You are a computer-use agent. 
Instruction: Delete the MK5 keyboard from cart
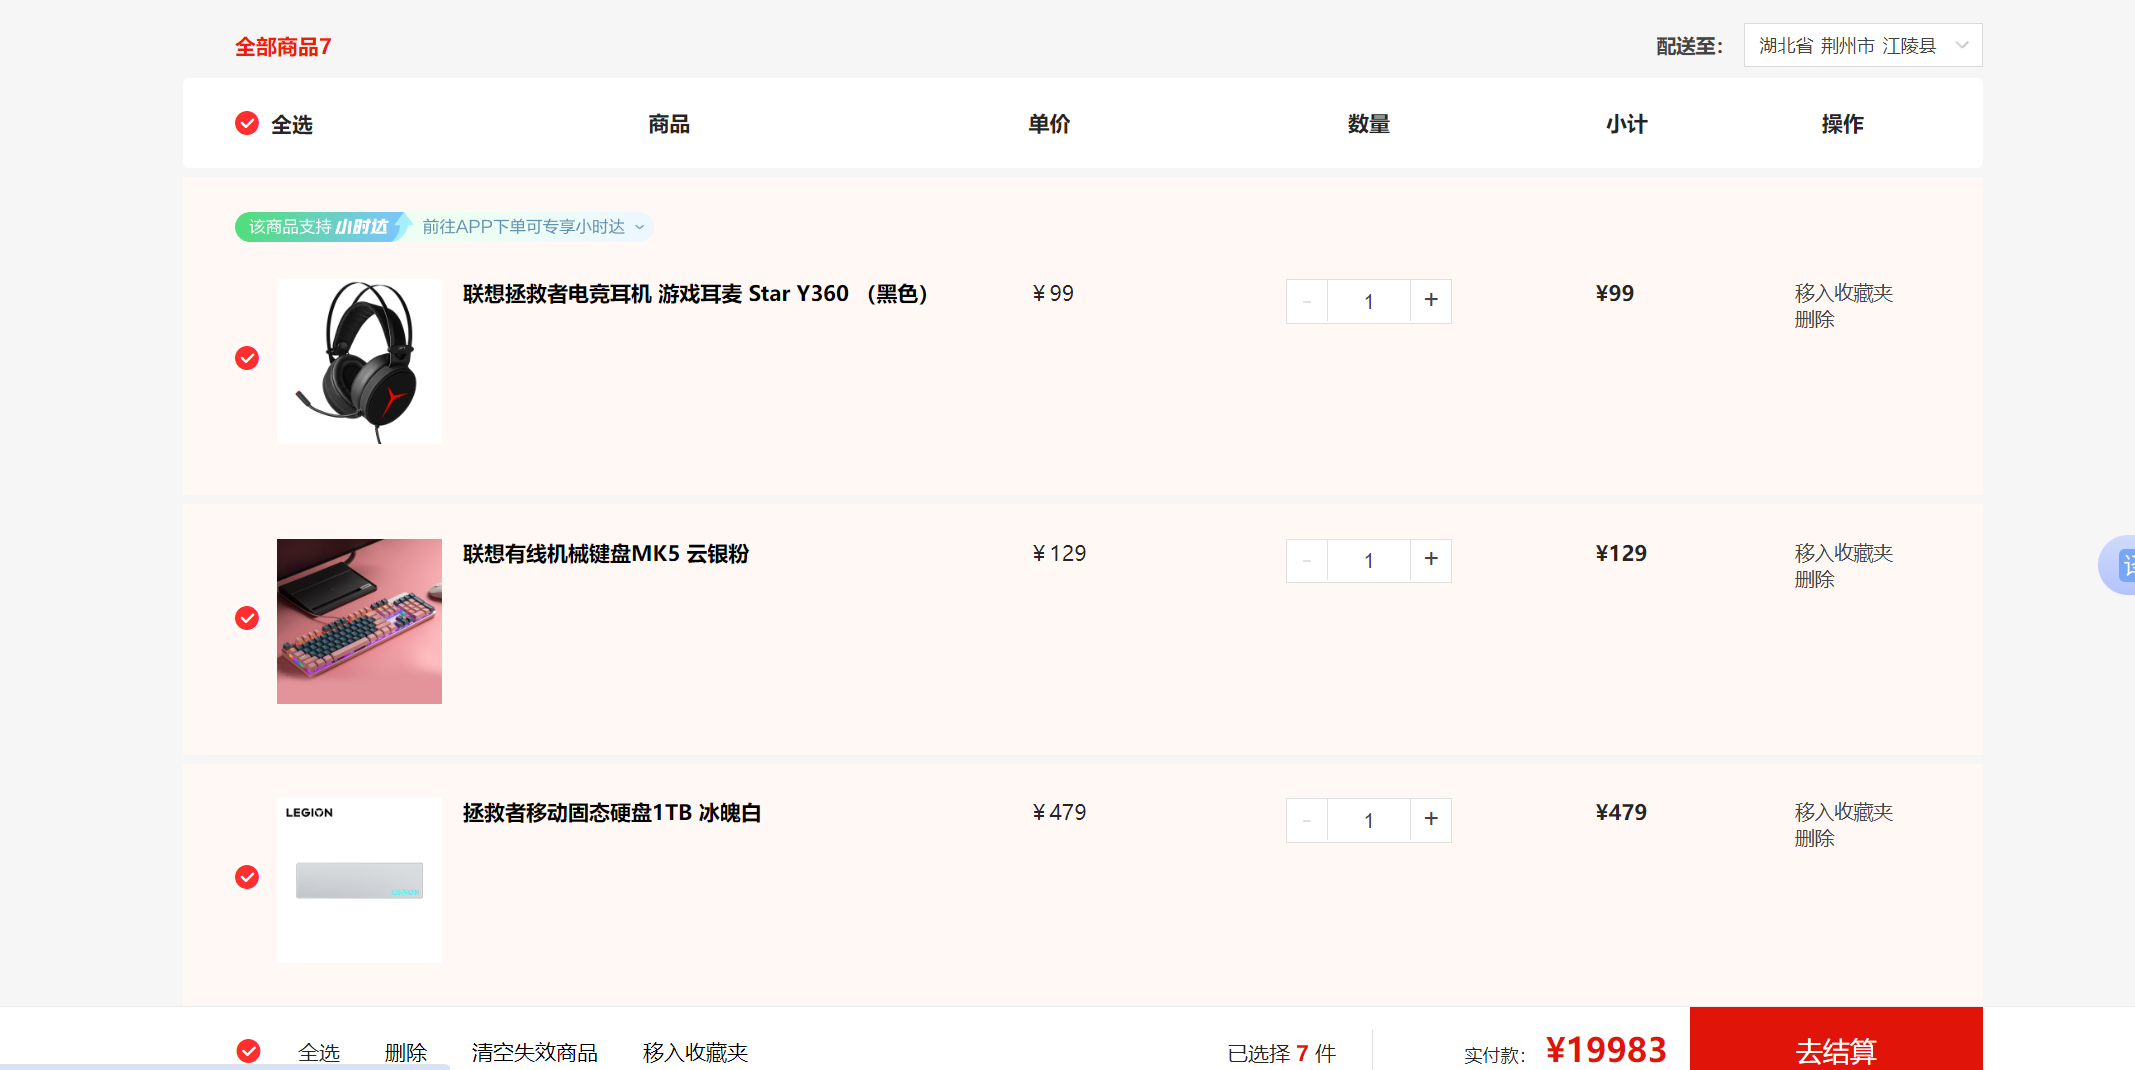(x=1815, y=579)
